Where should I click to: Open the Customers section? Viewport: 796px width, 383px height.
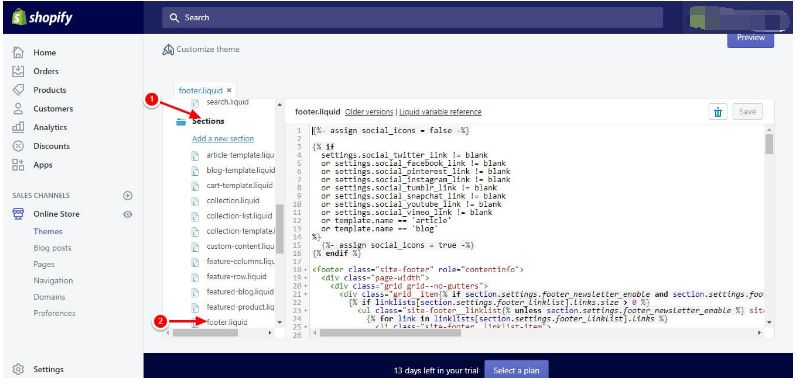coord(53,109)
